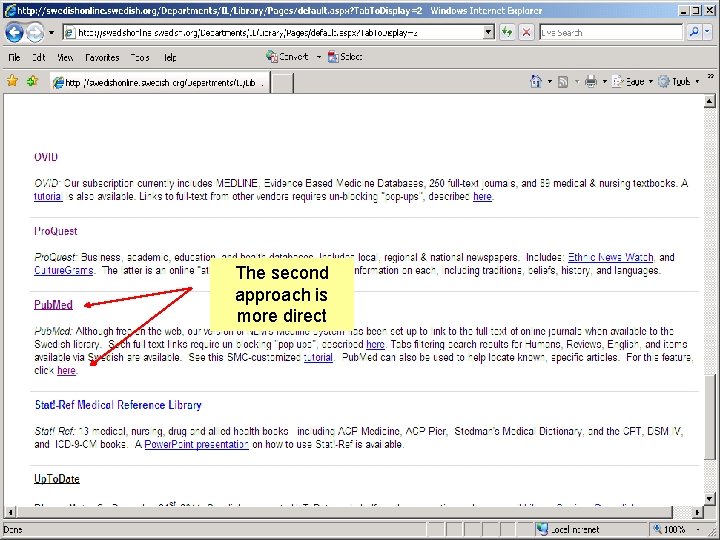Click the Local intranet security zone indicator
The image size is (720, 540).
click(x=568, y=529)
